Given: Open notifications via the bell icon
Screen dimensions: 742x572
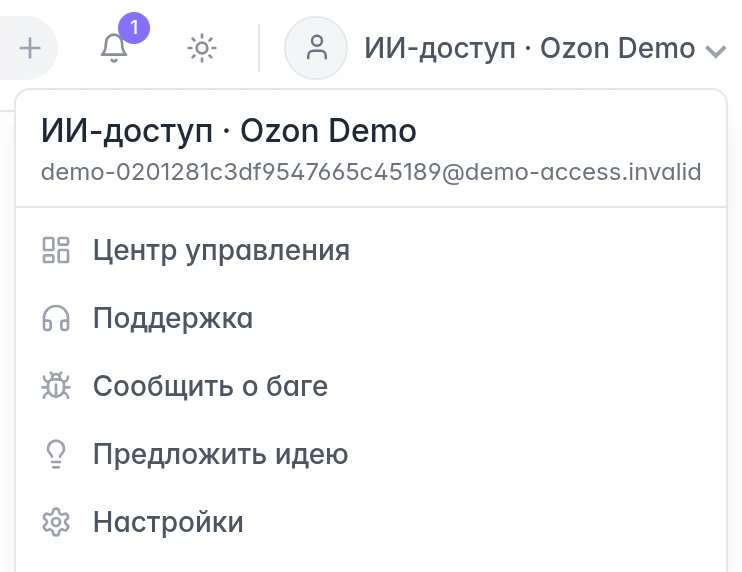Looking at the screenshot, I should click(114, 48).
